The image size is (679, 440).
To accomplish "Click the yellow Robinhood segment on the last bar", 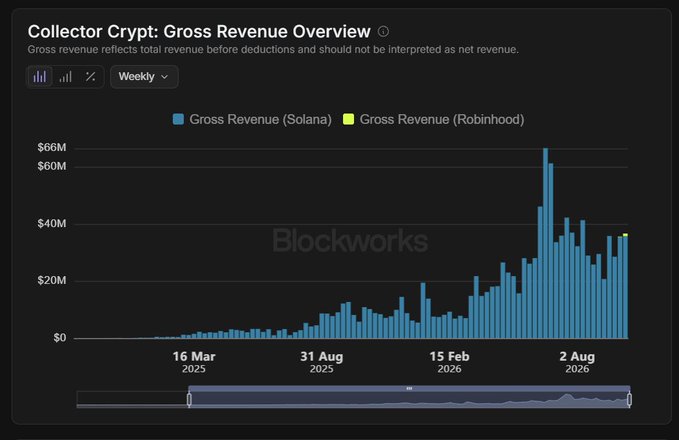I will (625, 235).
